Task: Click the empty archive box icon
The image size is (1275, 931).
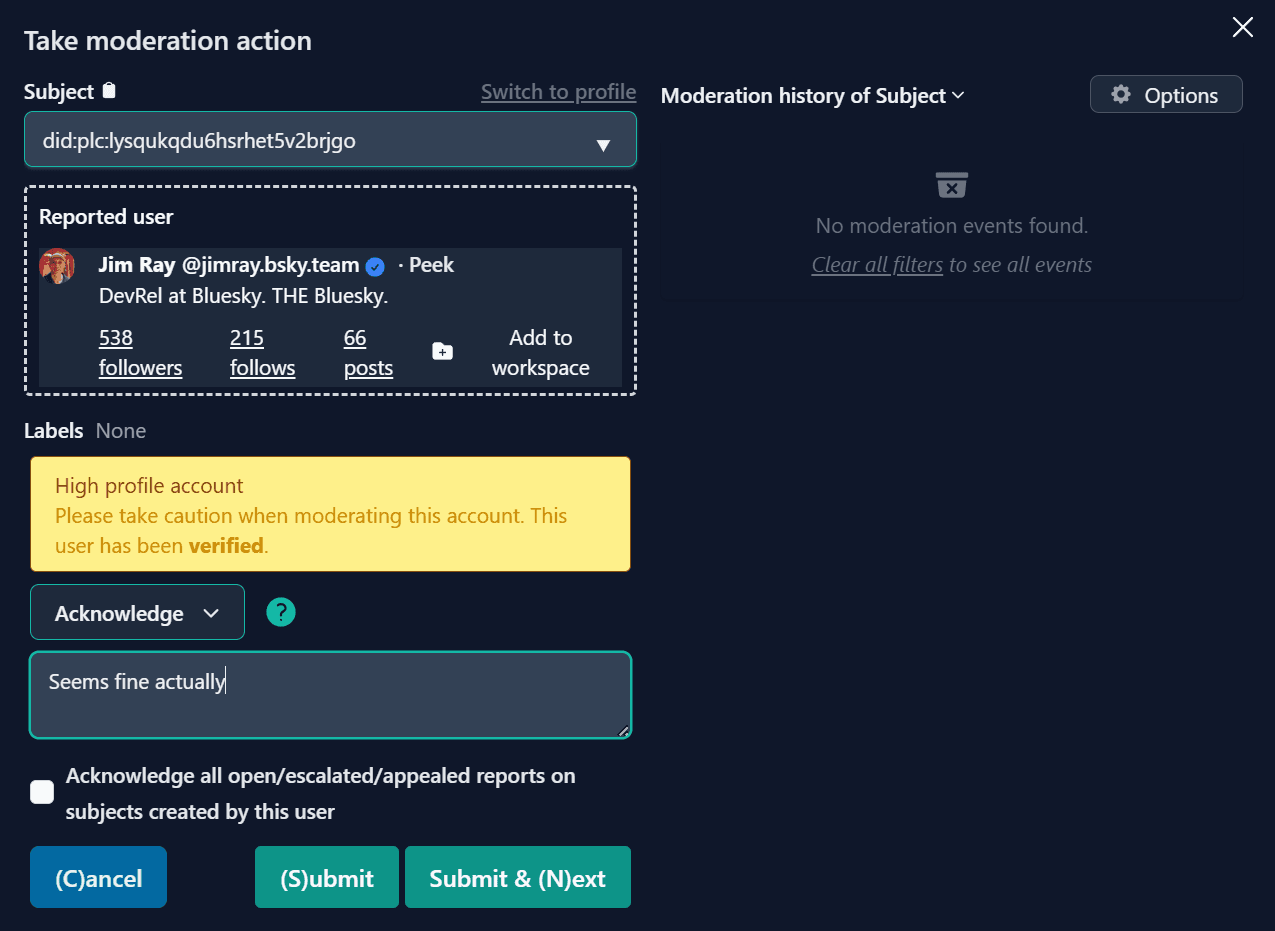Action: (x=951, y=185)
